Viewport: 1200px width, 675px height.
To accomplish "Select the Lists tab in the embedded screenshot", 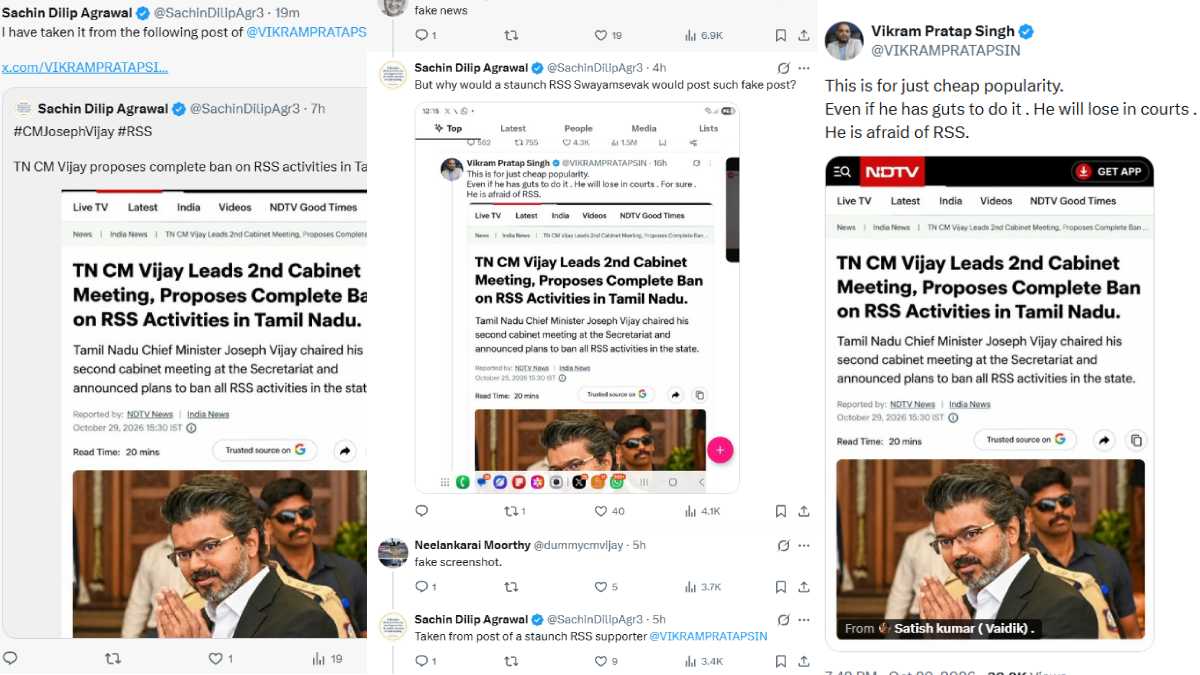I will coord(708,128).
